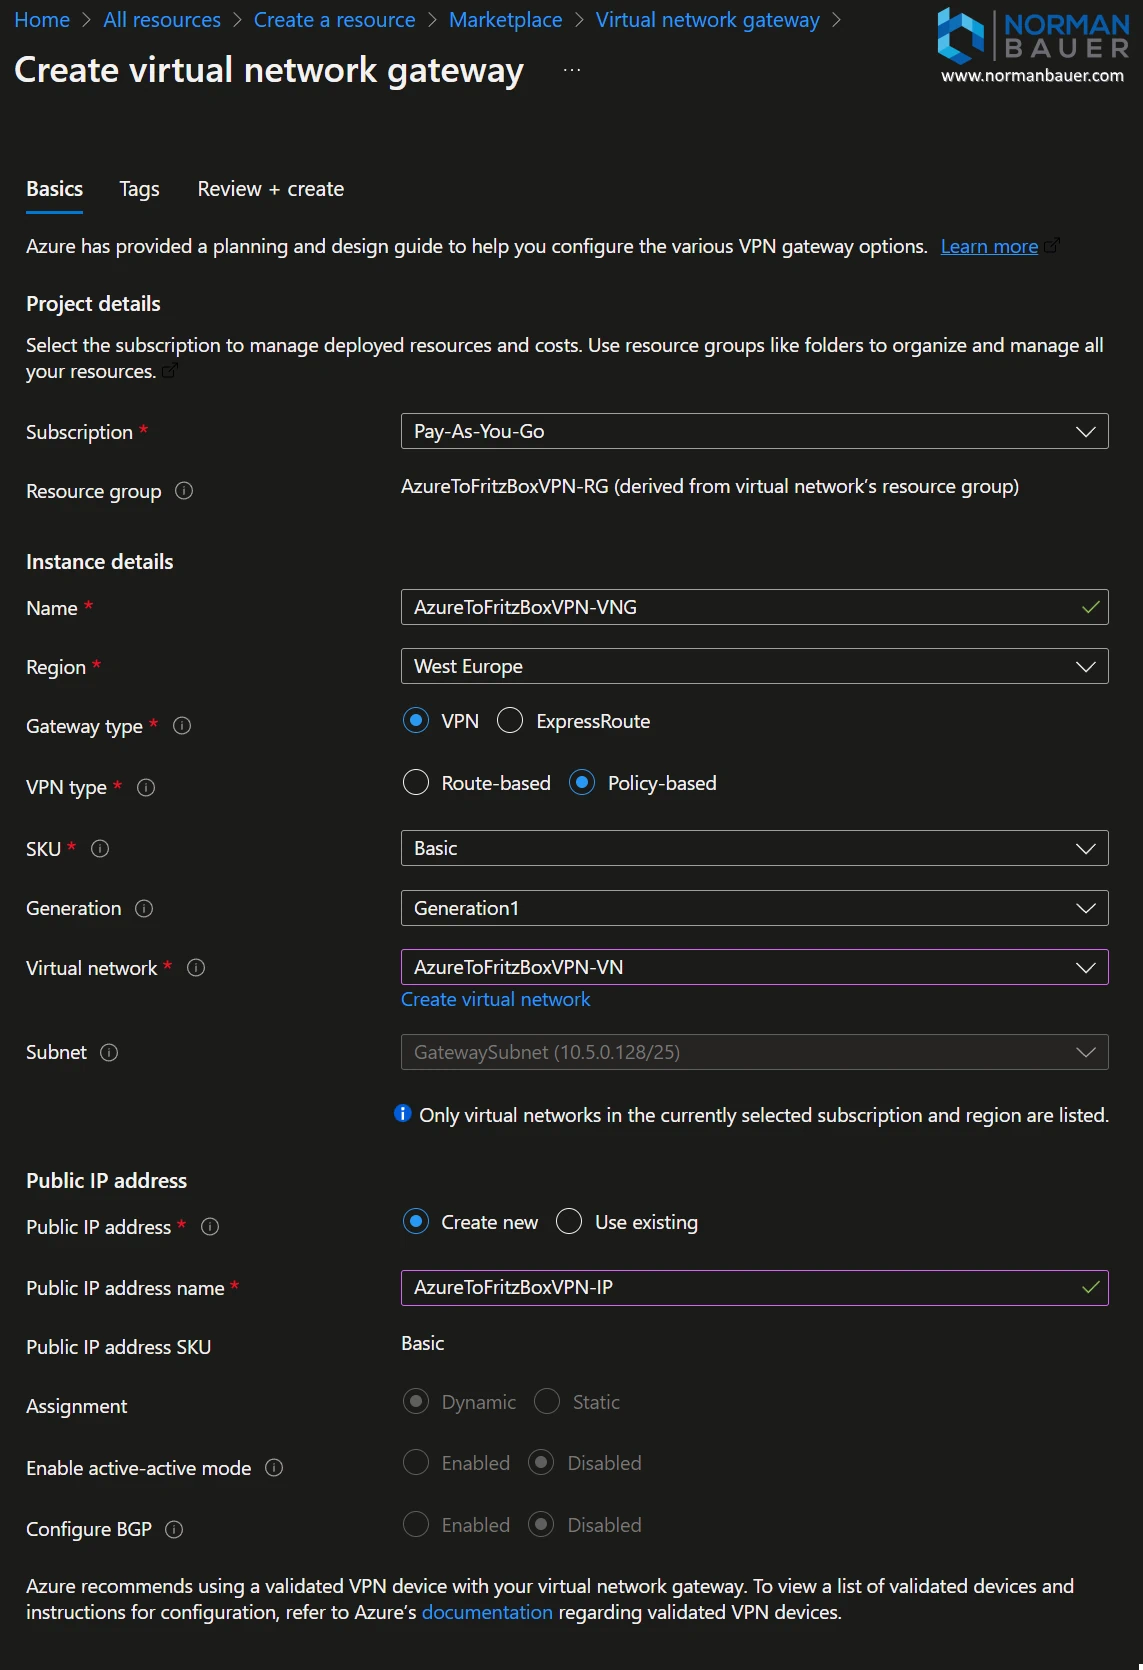
Task: Switch to the Tags tab
Action: point(139,189)
